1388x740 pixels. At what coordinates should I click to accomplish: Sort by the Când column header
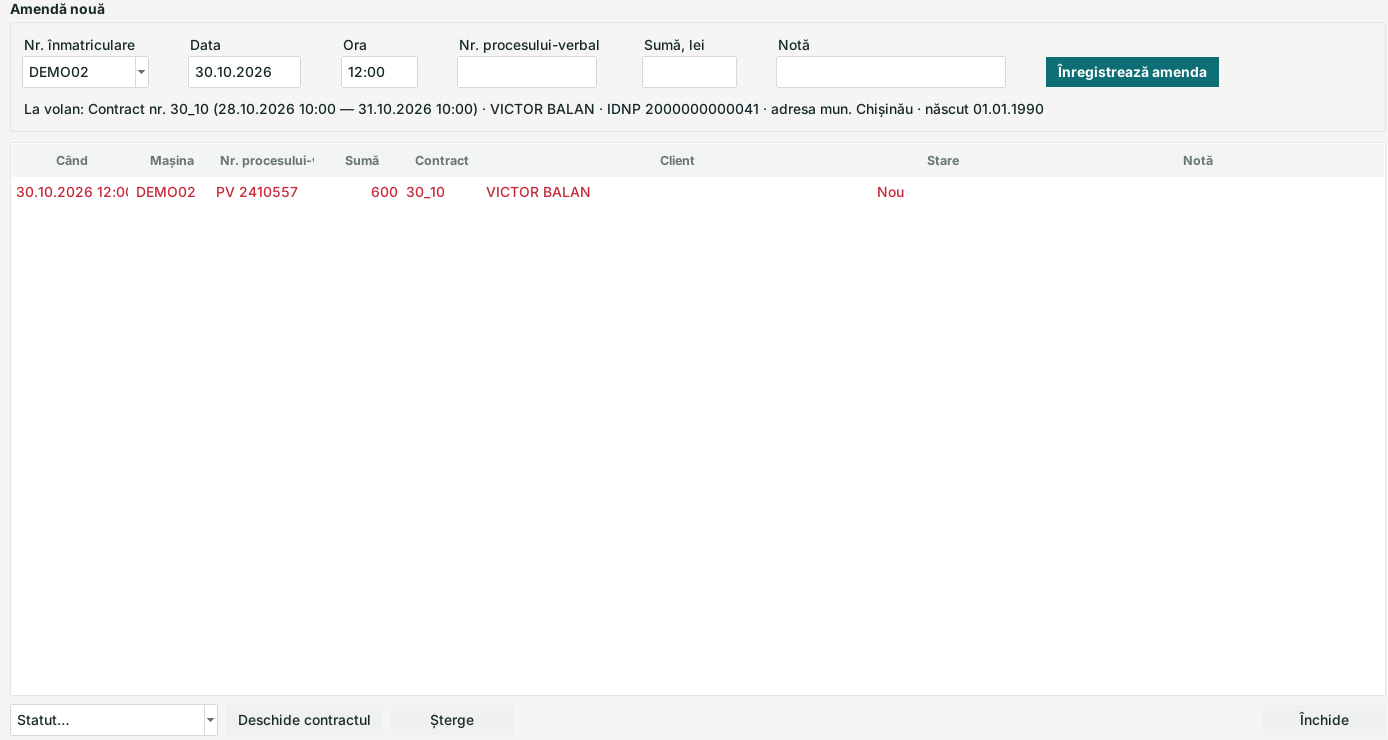[72, 161]
